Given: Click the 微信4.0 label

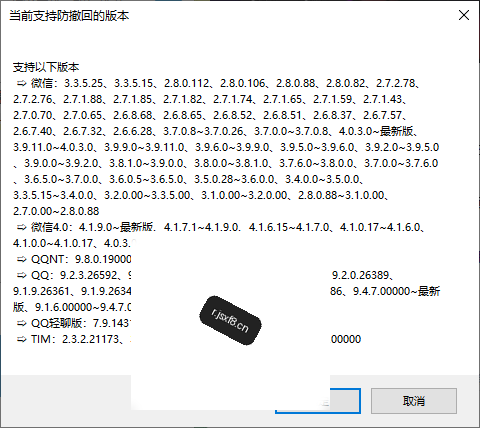Looking at the screenshot, I should tap(50, 227).
